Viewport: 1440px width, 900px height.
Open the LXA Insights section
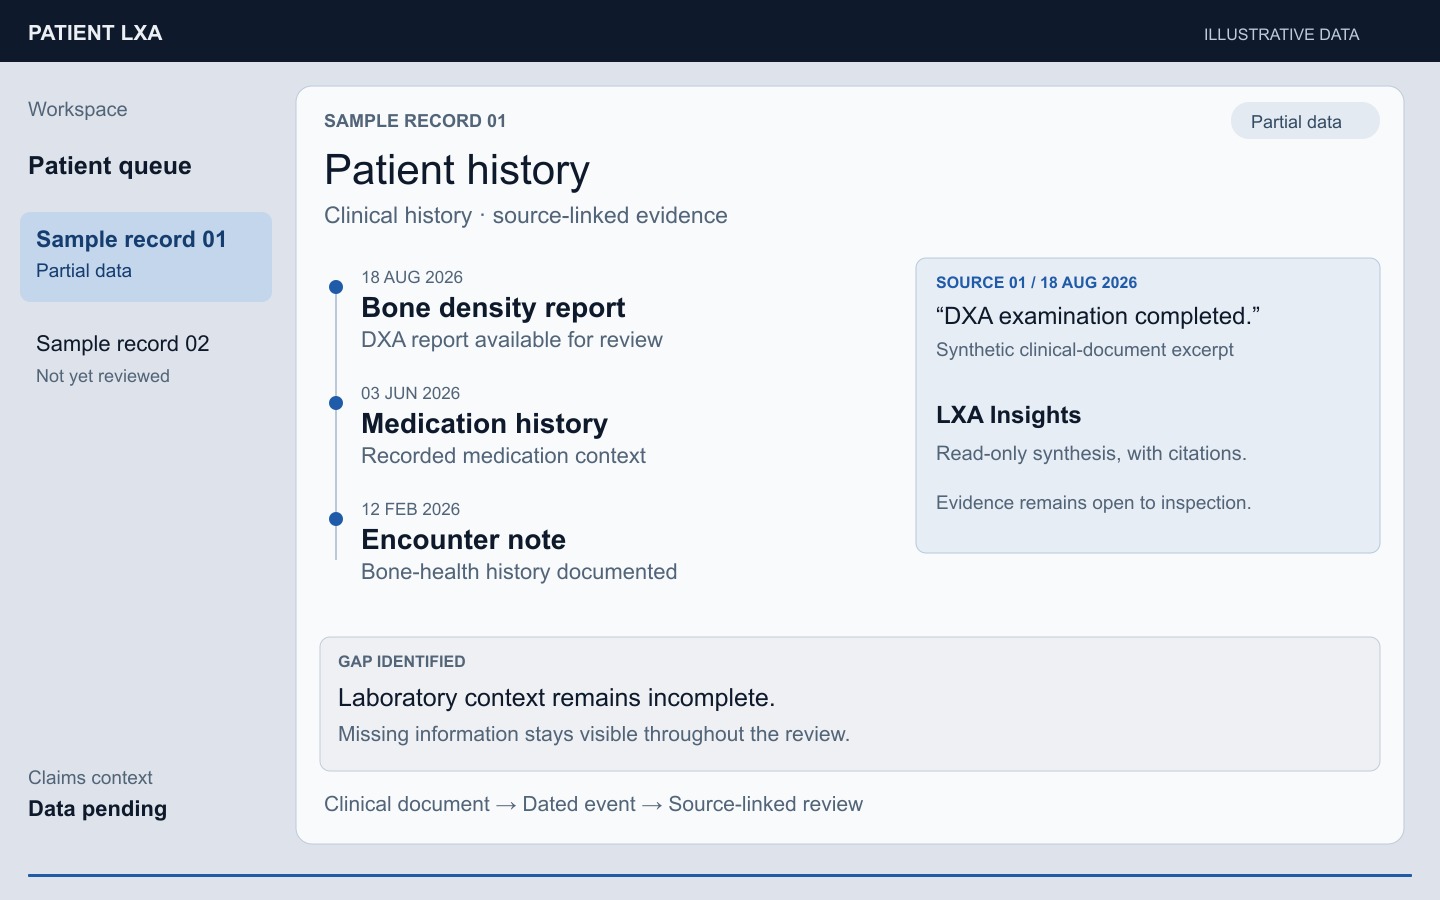(x=1008, y=415)
